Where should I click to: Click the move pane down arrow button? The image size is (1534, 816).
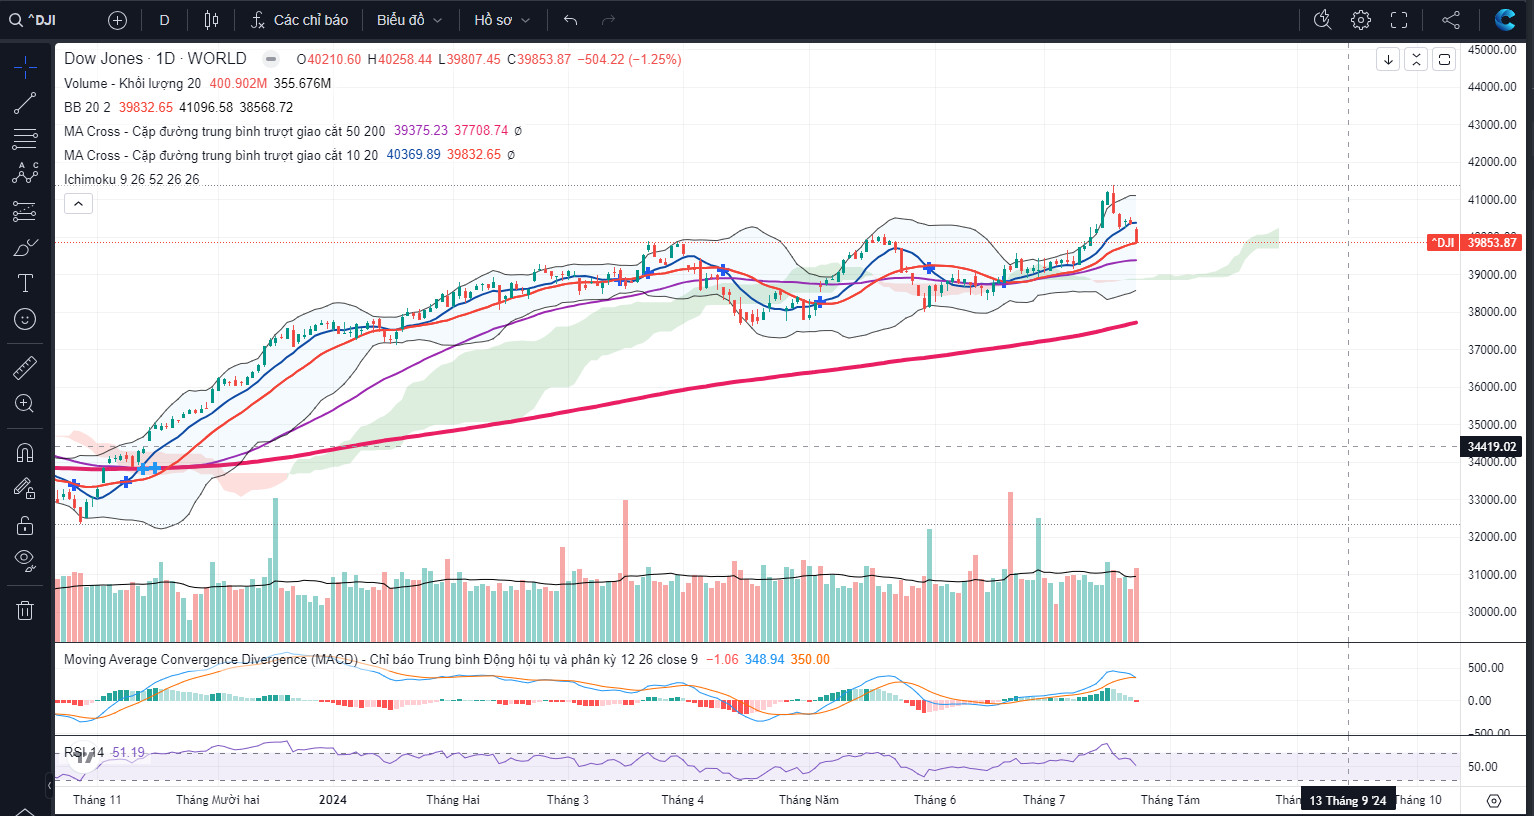1388,59
